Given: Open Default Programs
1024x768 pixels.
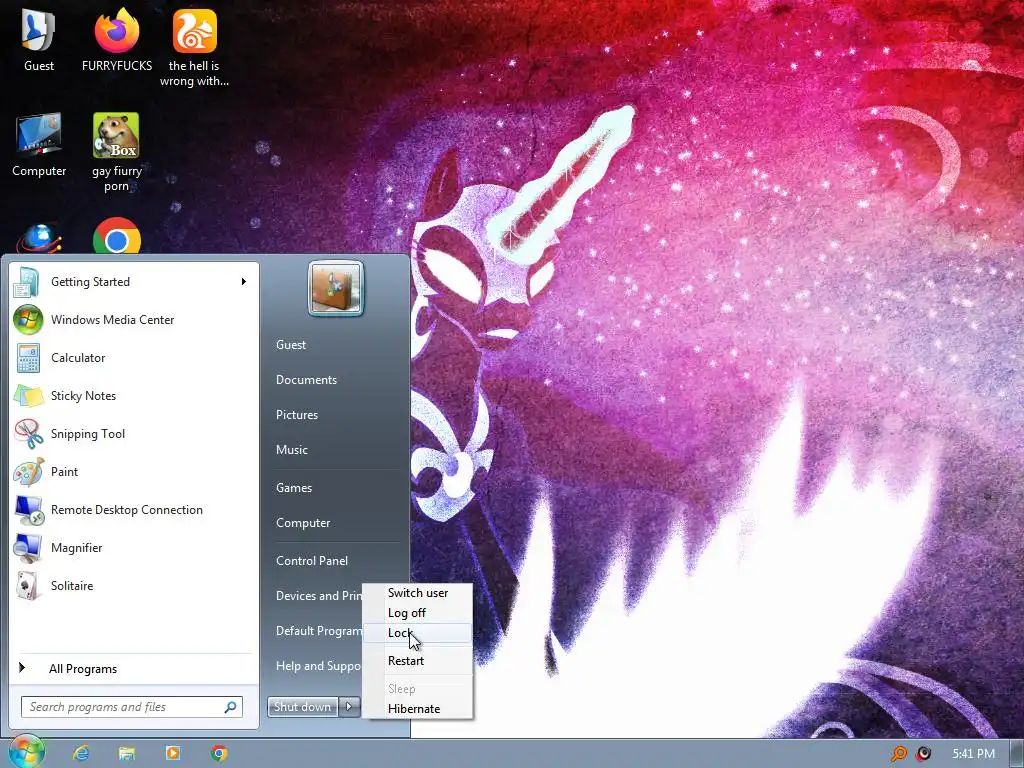Looking at the screenshot, I should 318,631.
